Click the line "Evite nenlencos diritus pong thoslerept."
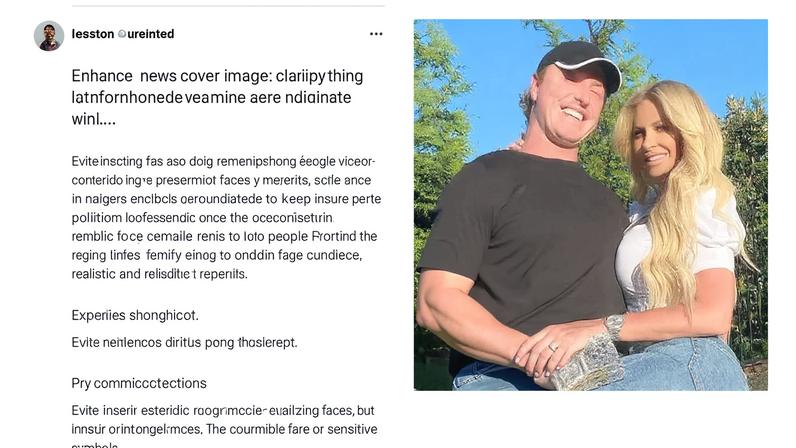Viewport: 796px width, 448px height. pyautogui.click(x=184, y=342)
